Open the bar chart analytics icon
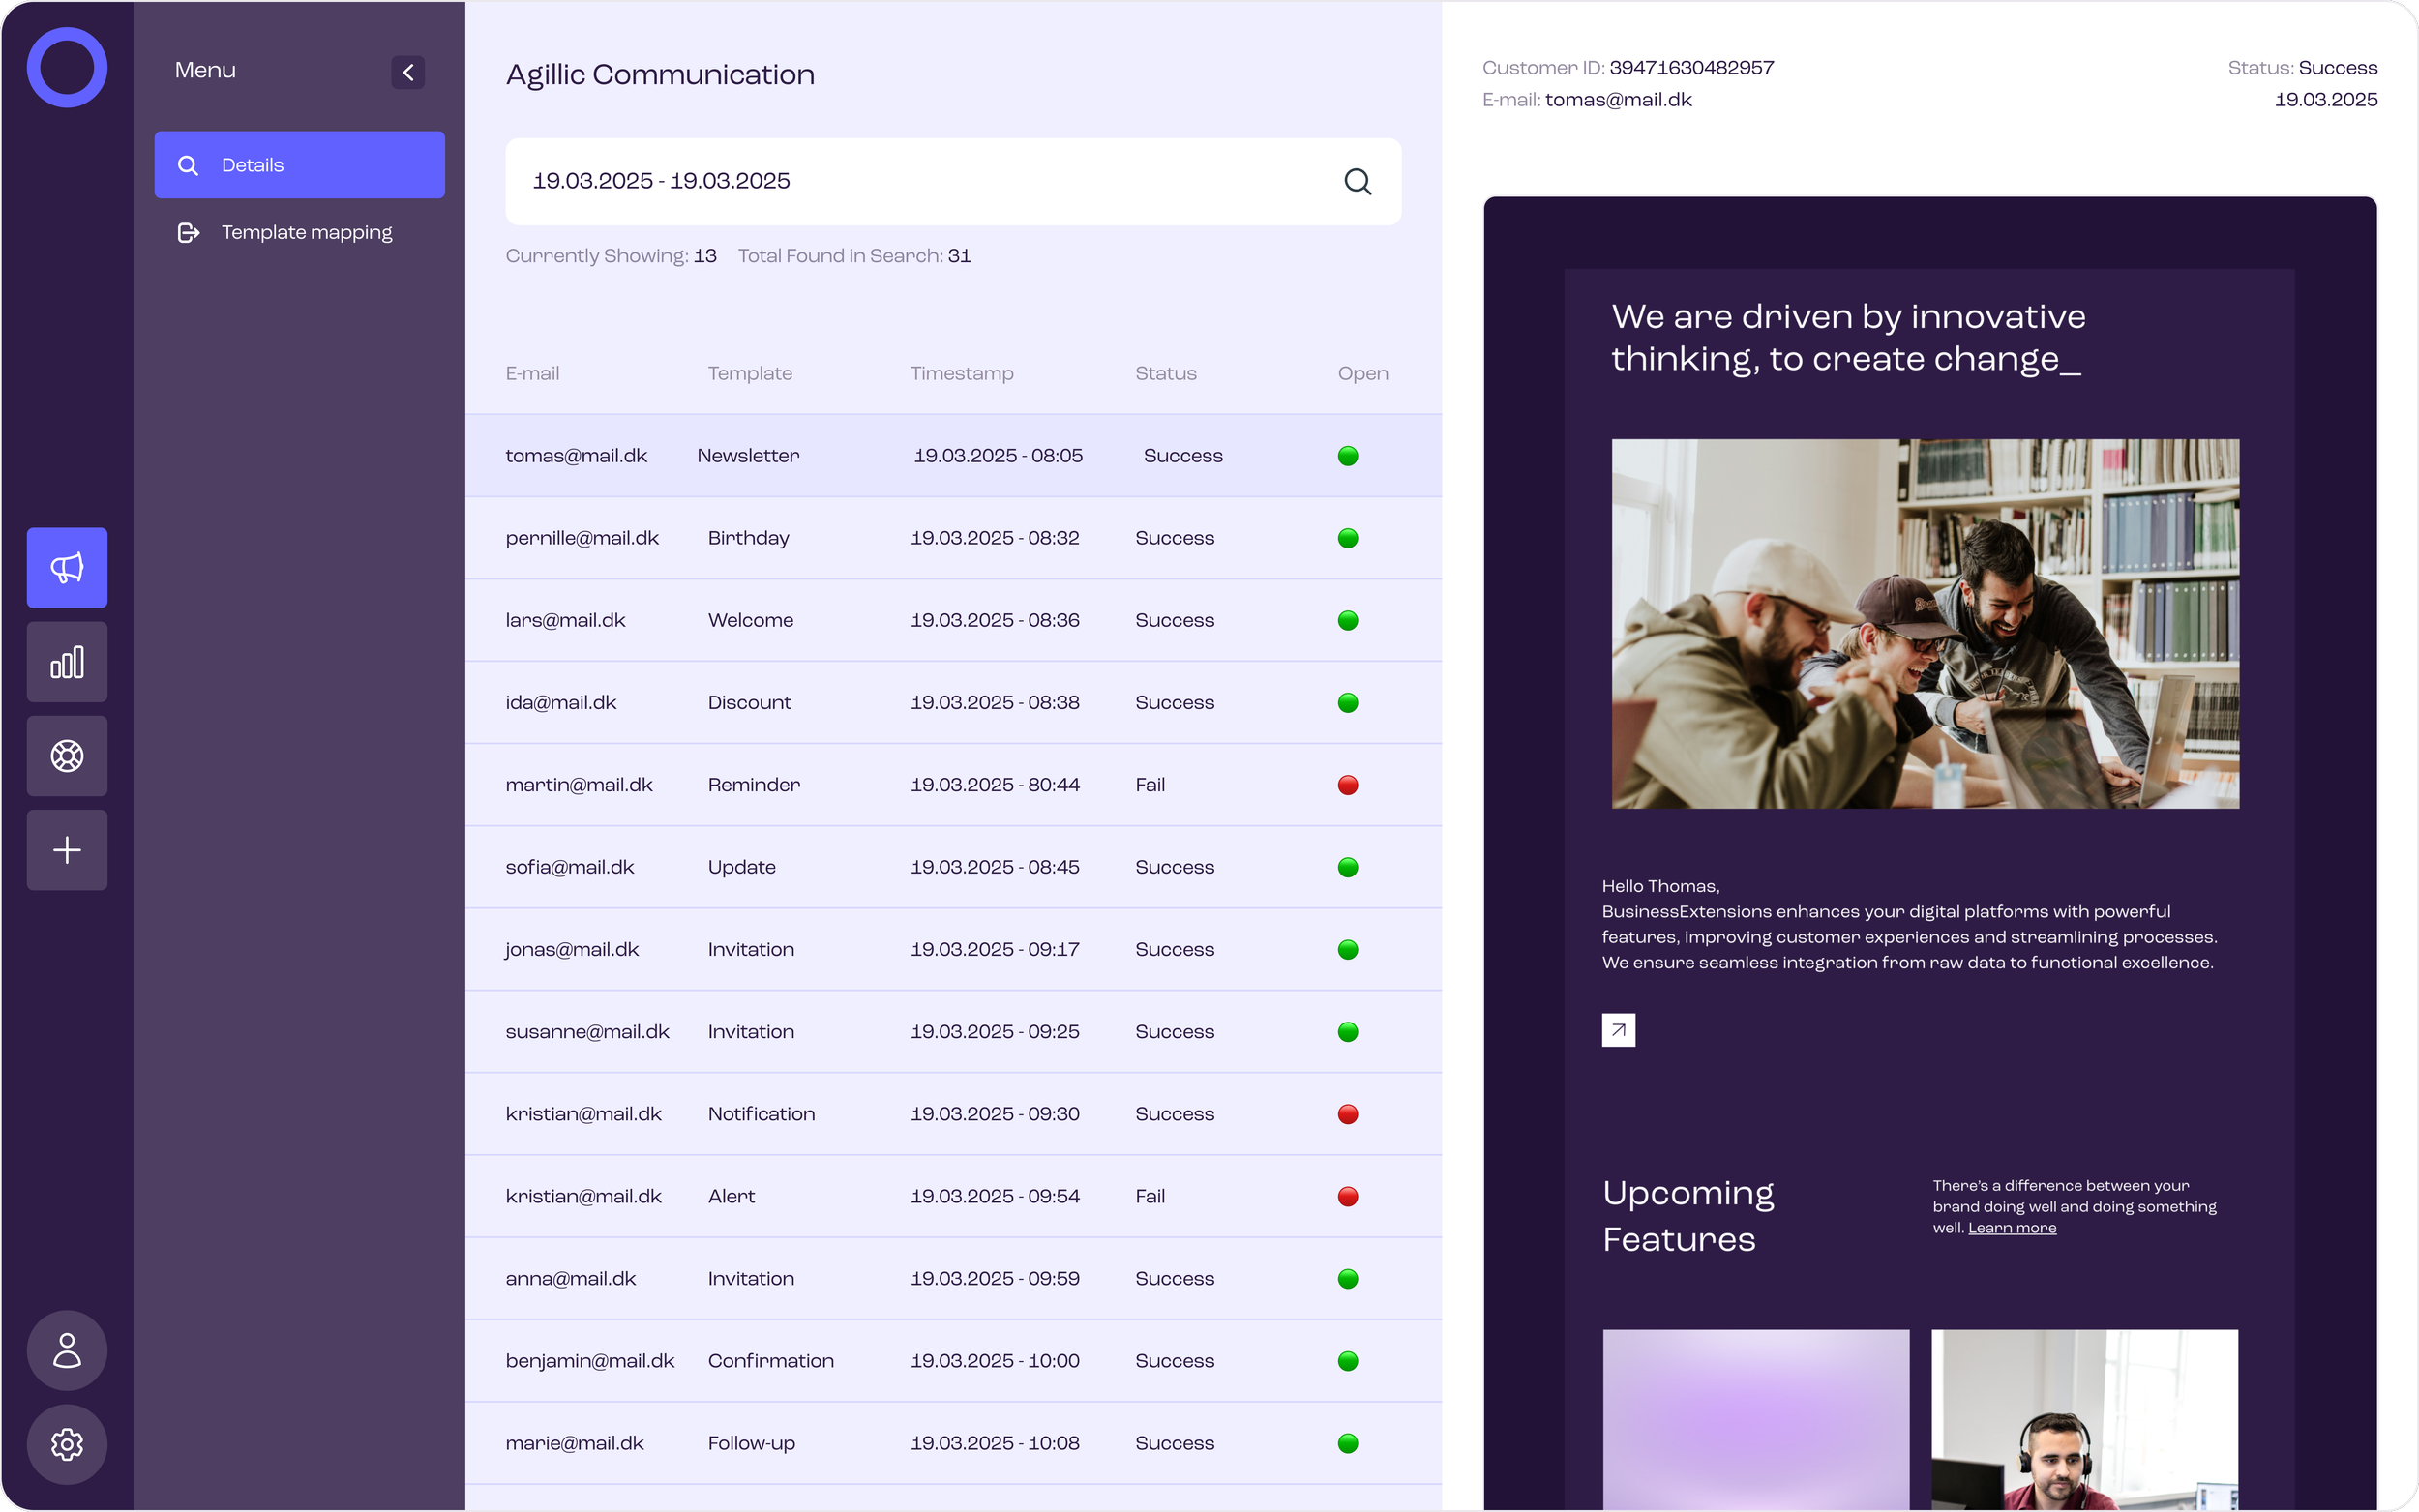The width and height of the screenshot is (2419, 1512). click(66, 661)
